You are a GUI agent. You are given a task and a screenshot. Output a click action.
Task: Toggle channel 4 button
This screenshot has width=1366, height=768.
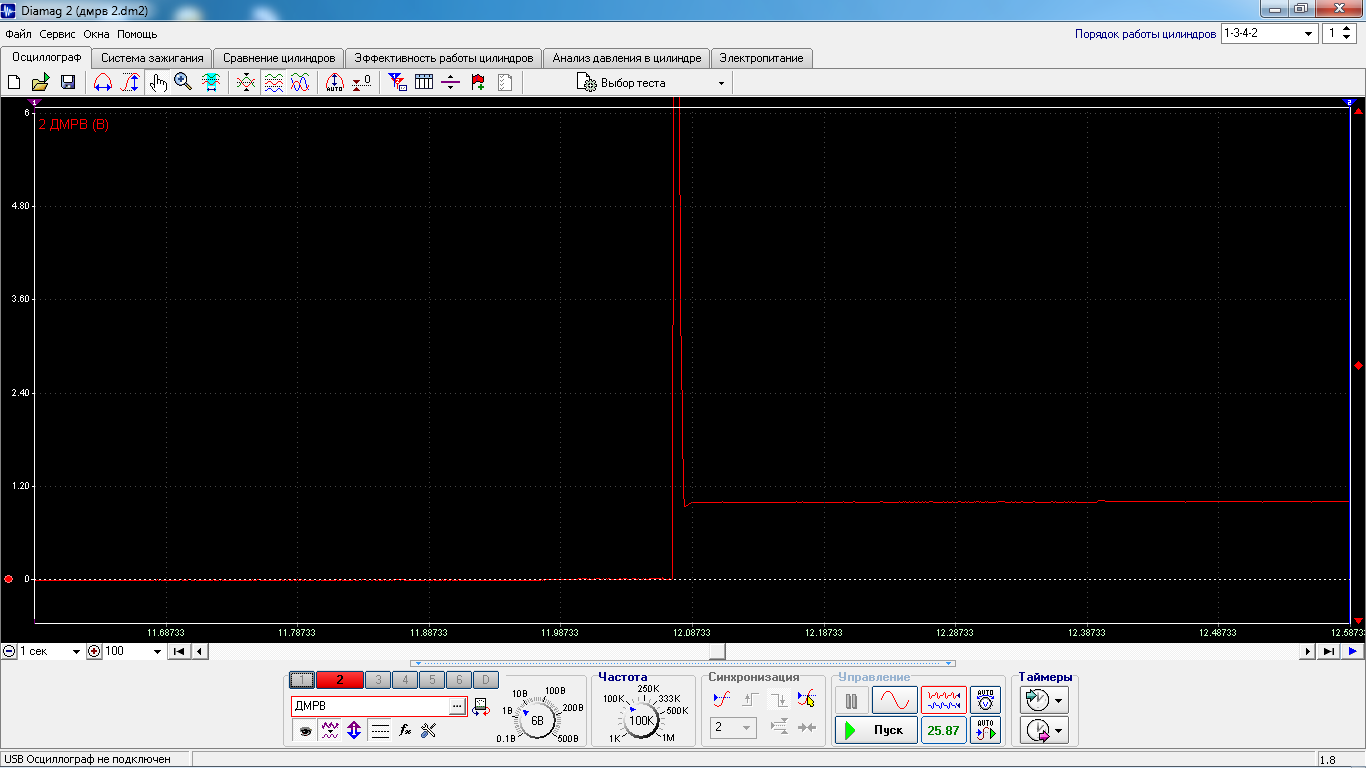point(405,680)
